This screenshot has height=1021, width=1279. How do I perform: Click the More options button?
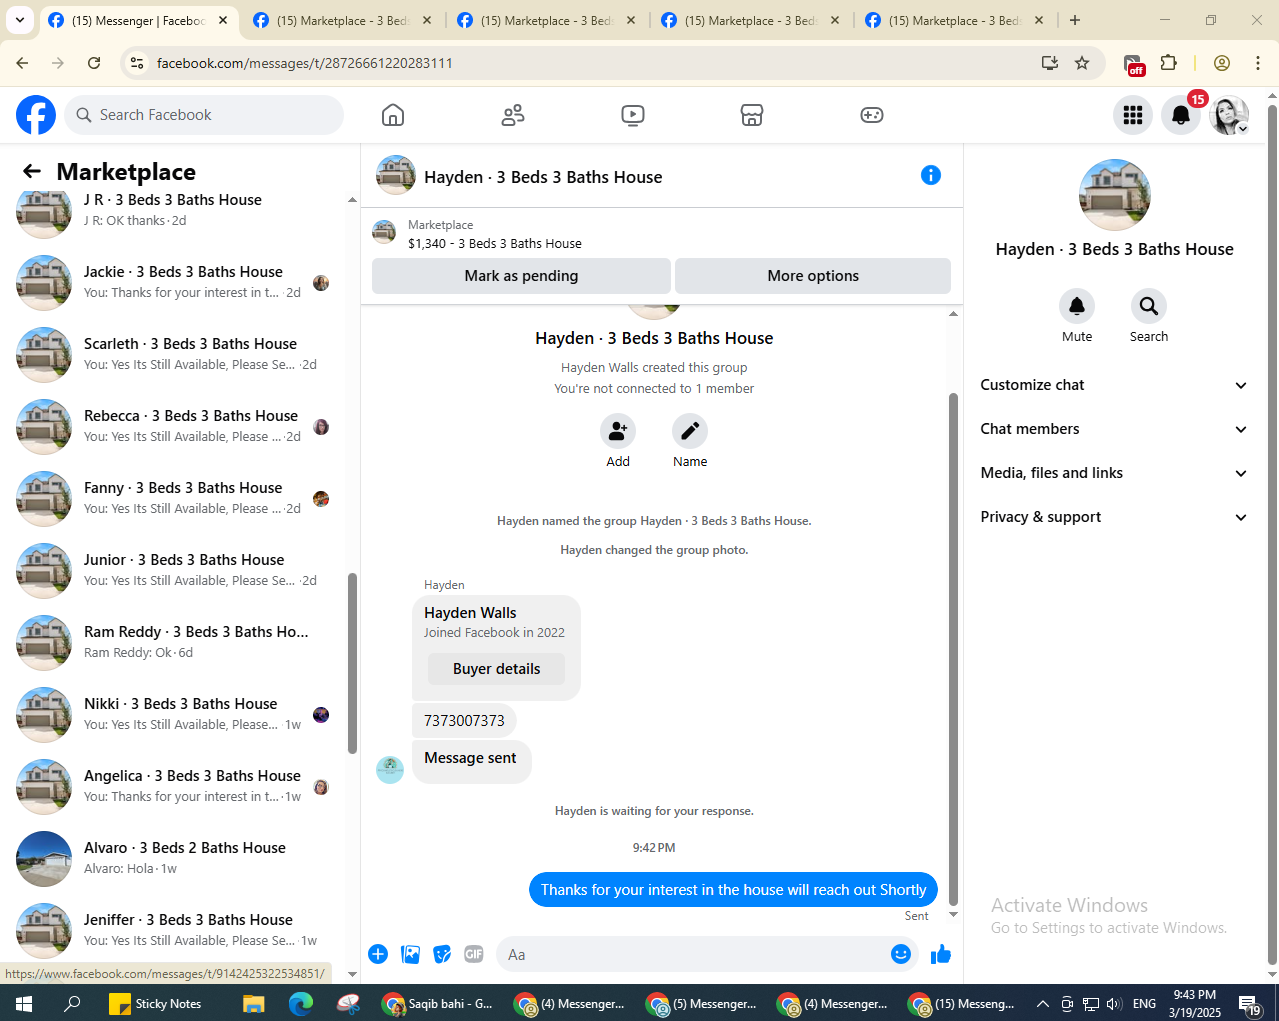point(813,276)
